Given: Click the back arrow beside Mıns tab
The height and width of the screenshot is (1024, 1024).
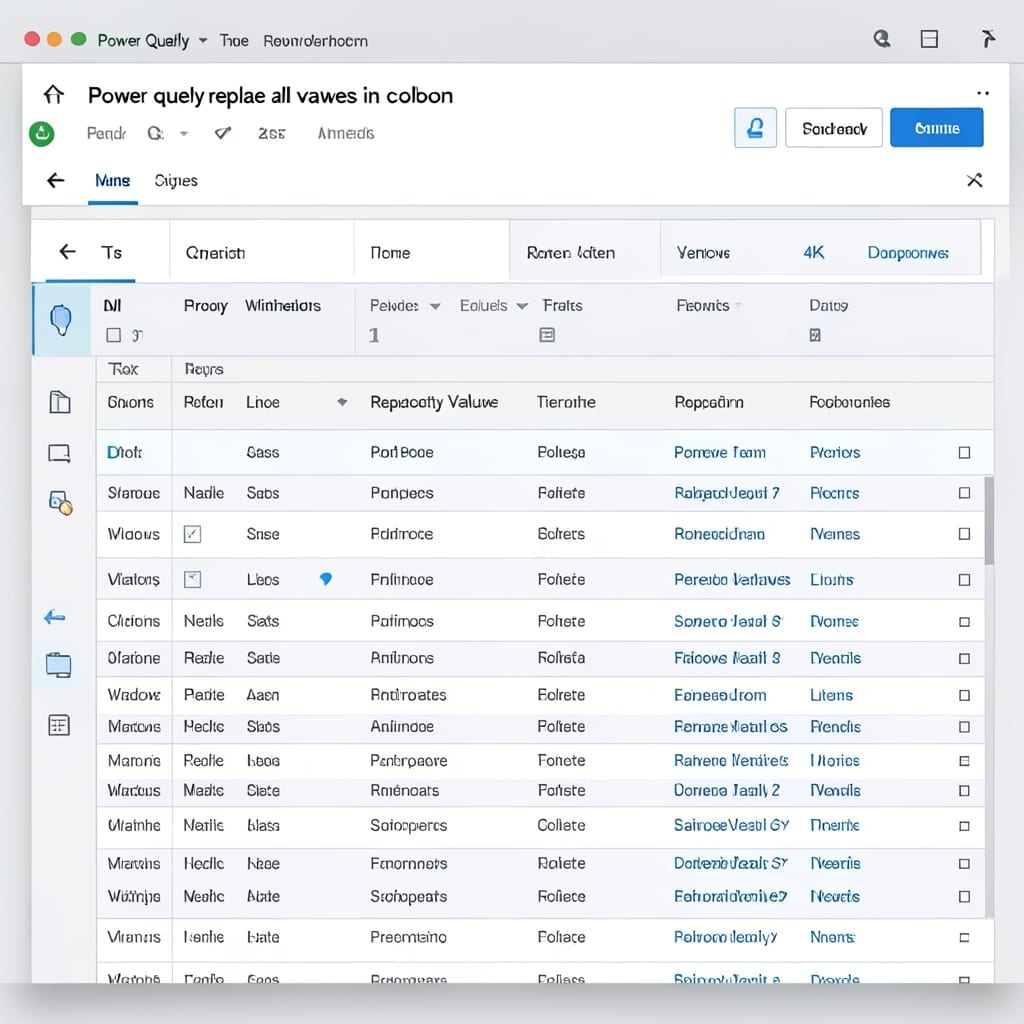Looking at the screenshot, I should 56,180.
